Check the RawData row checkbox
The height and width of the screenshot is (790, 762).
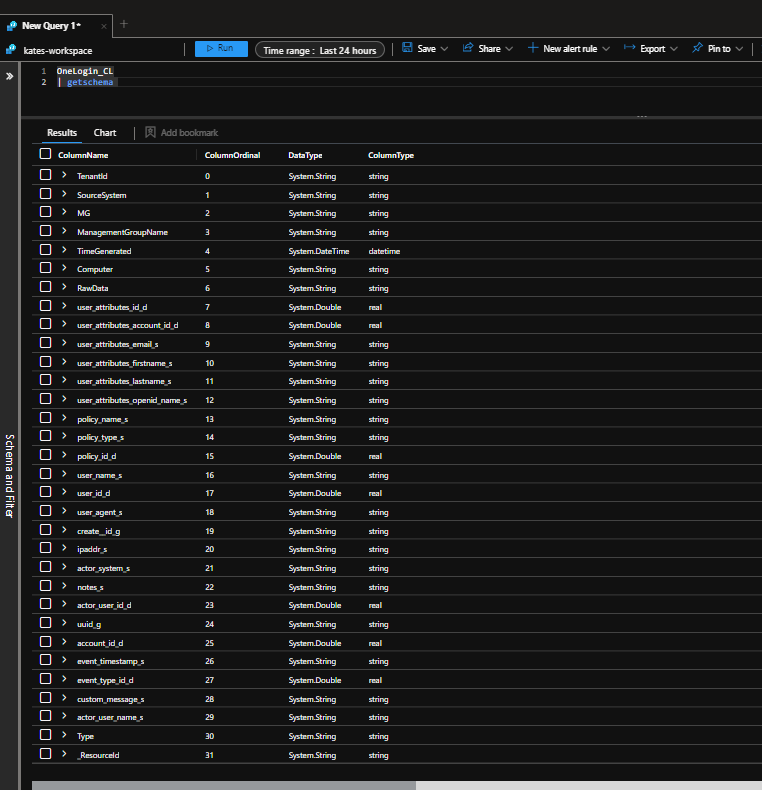click(x=45, y=287)
